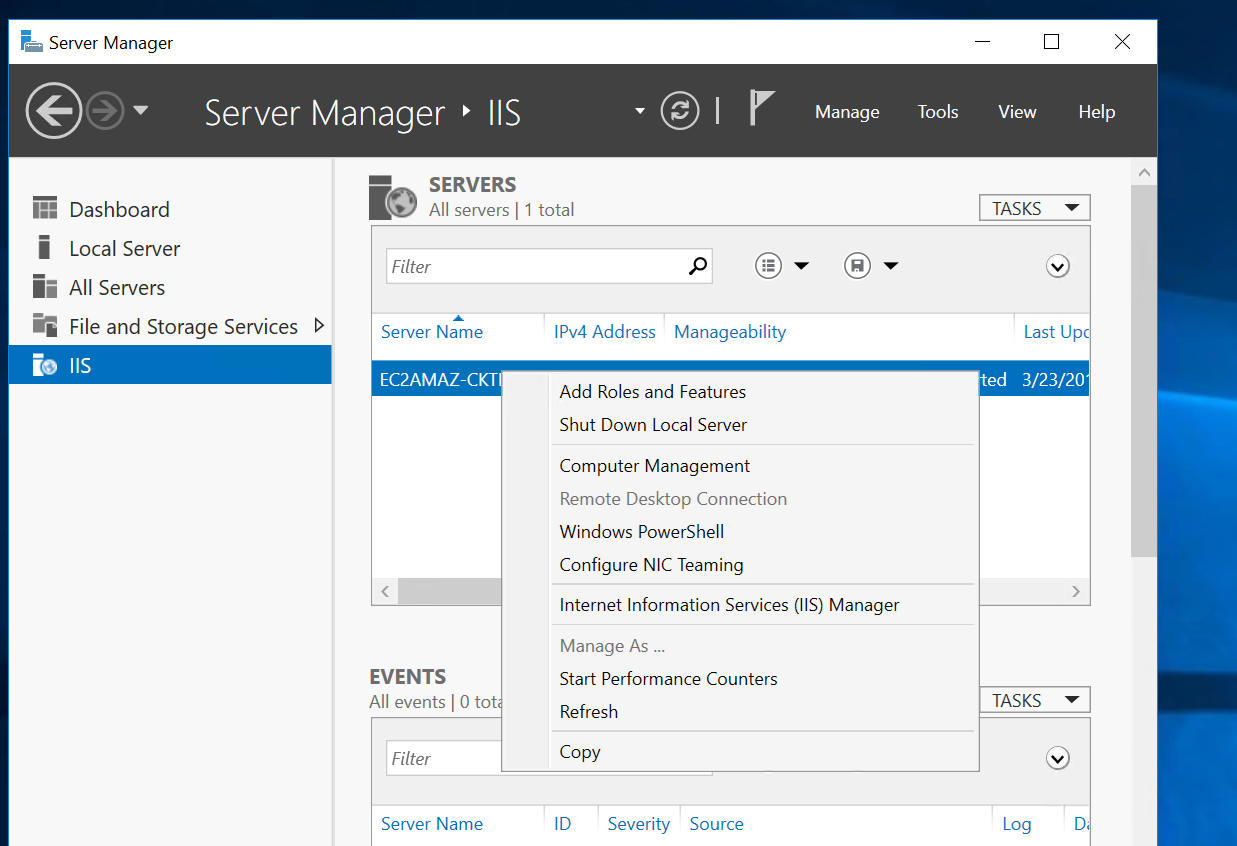This screenshot has height=846, width=1237.
Task: Go back with the back arrow button
Action: point(53,111)
